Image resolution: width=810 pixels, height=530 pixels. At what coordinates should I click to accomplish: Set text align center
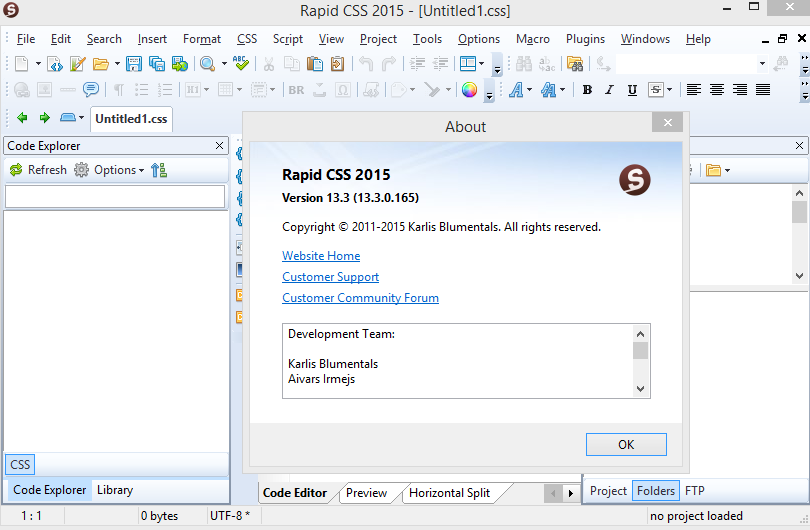pos(716,90)
